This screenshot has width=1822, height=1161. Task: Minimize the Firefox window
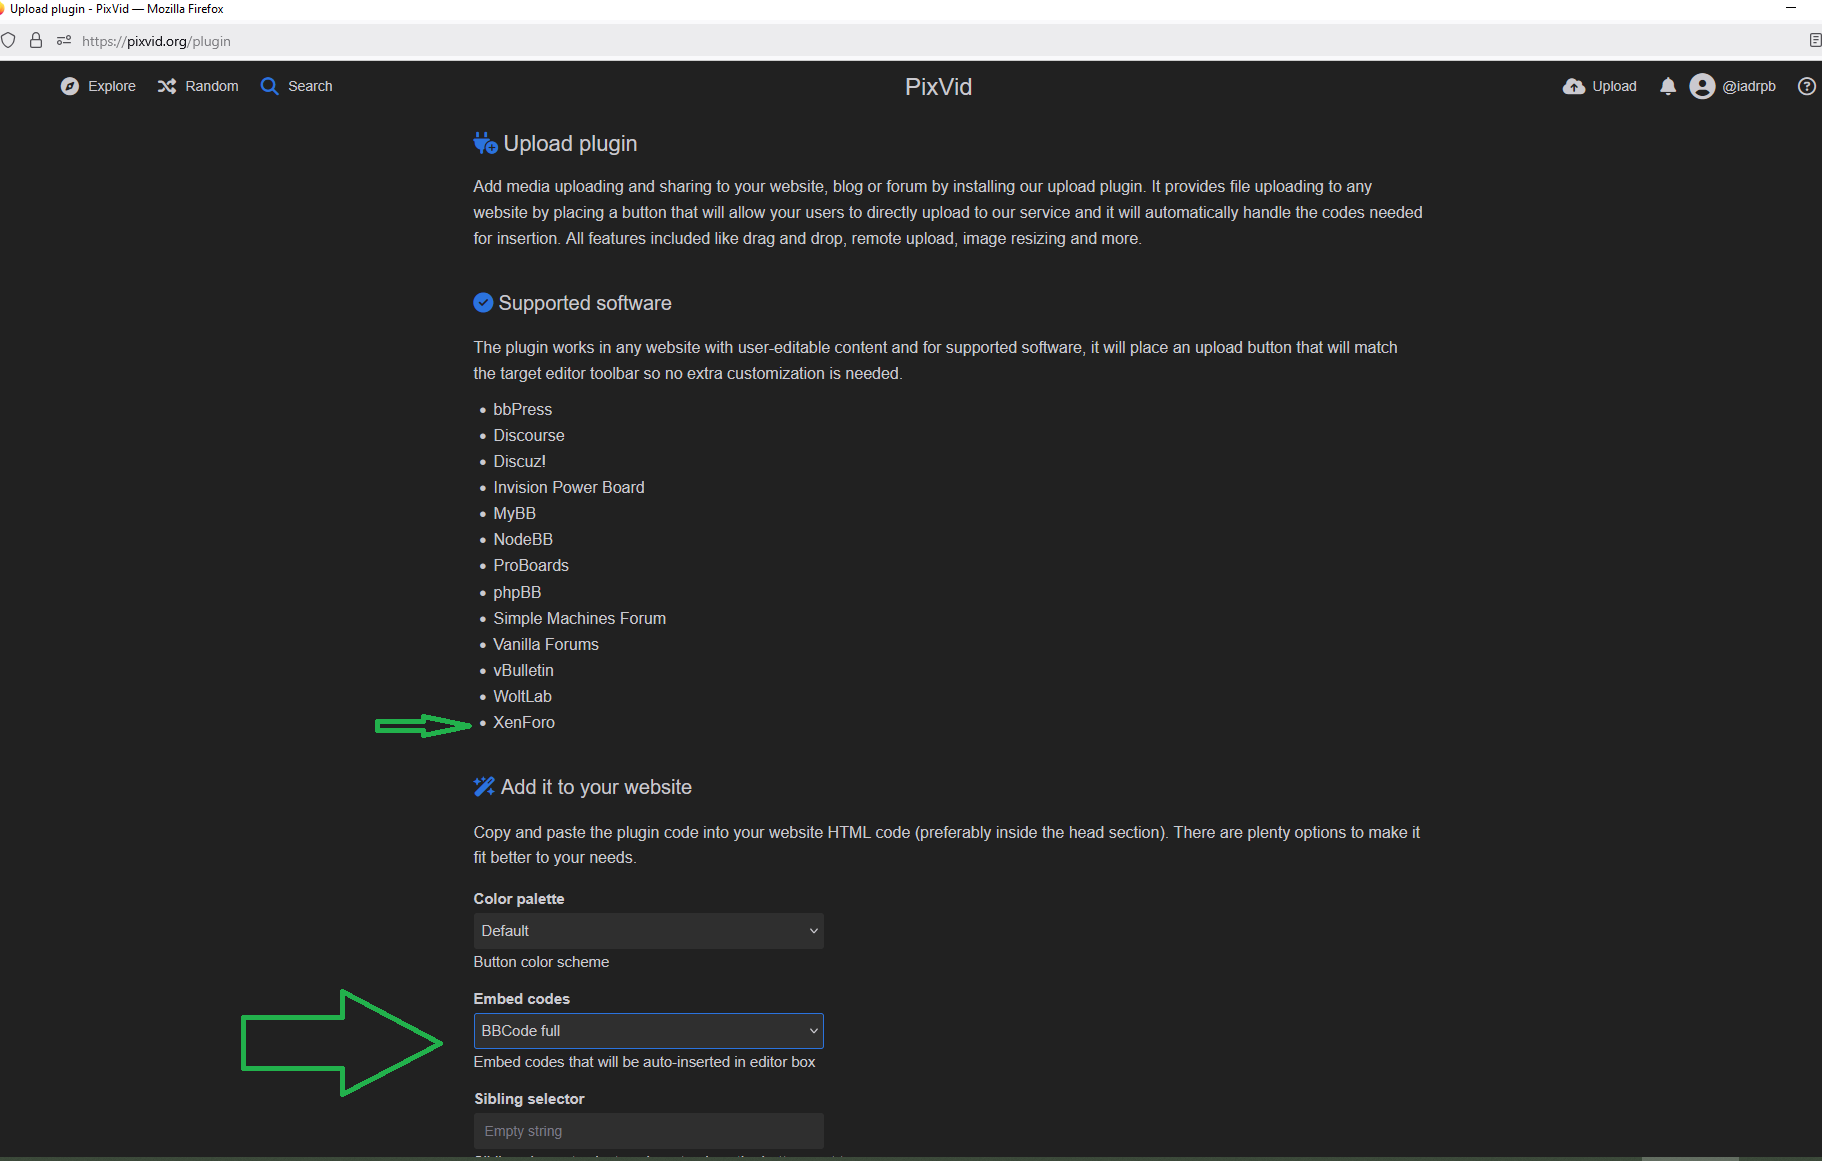(x=1791, y=8)
